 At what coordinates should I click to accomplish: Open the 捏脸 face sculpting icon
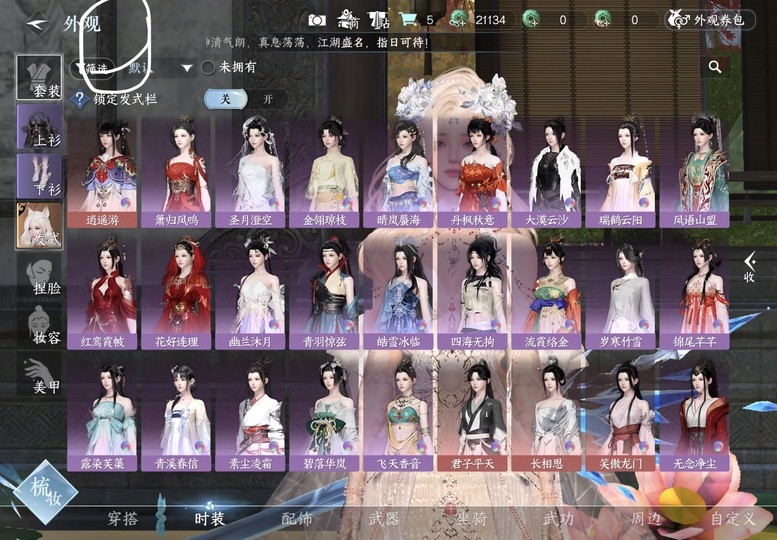point(41,274)
